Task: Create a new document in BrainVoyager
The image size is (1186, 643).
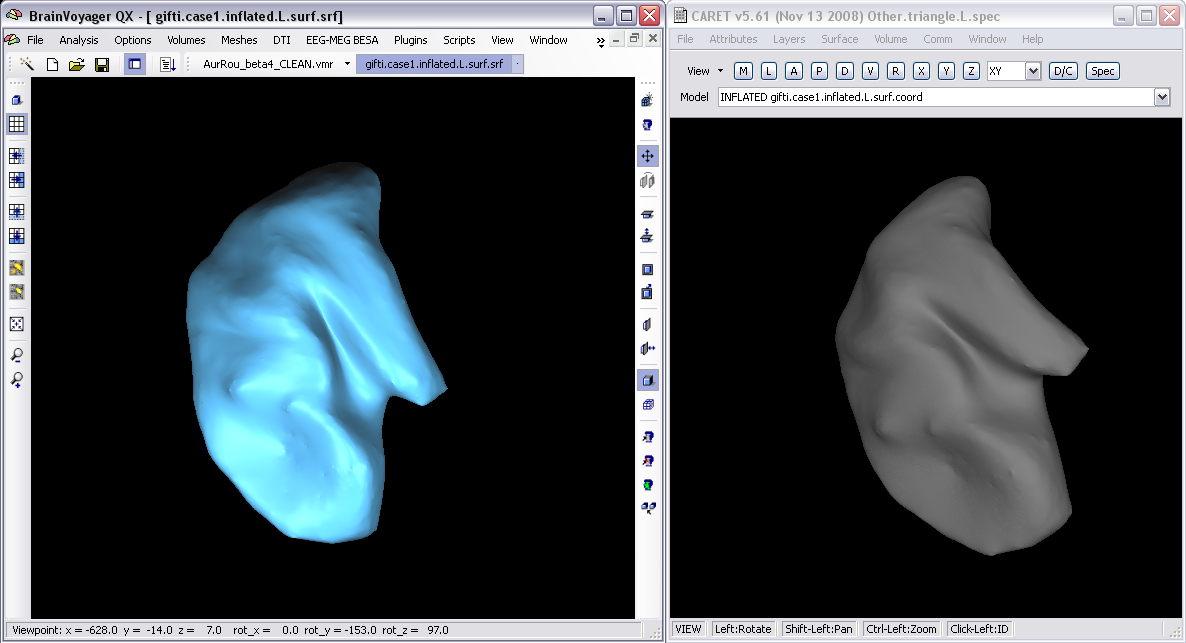Action: [x=52, y=64]
